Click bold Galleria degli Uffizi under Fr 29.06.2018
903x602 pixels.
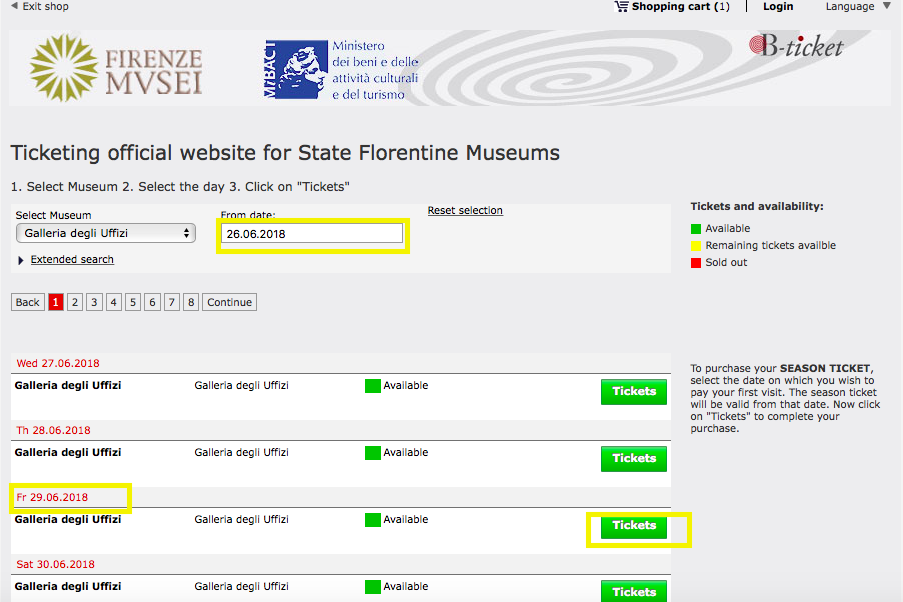68,519
